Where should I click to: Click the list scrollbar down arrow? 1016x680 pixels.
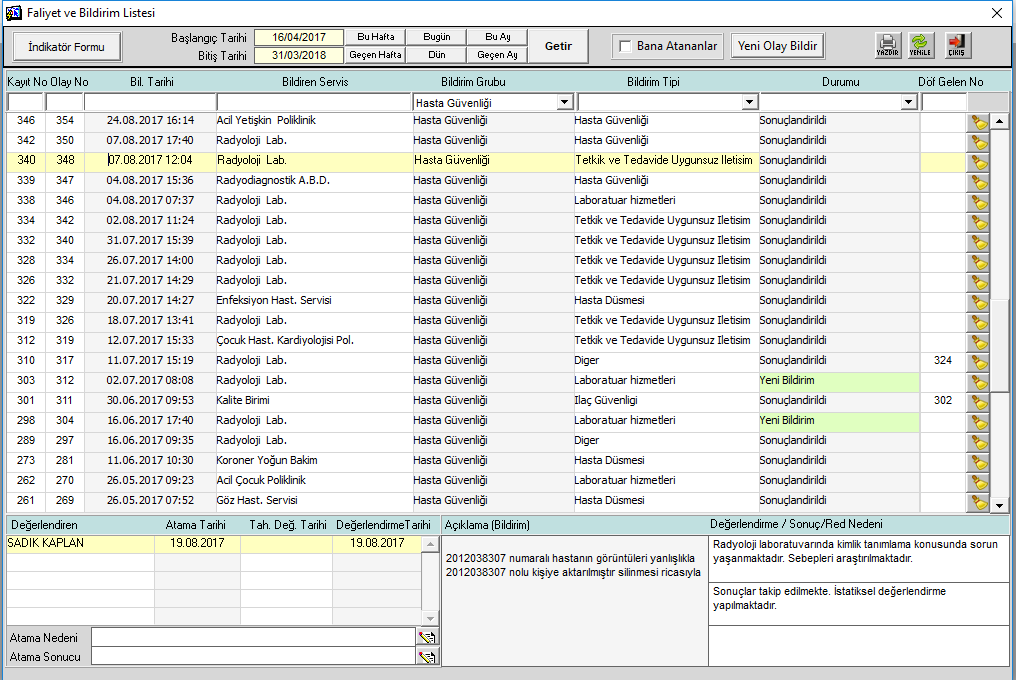1000,506
